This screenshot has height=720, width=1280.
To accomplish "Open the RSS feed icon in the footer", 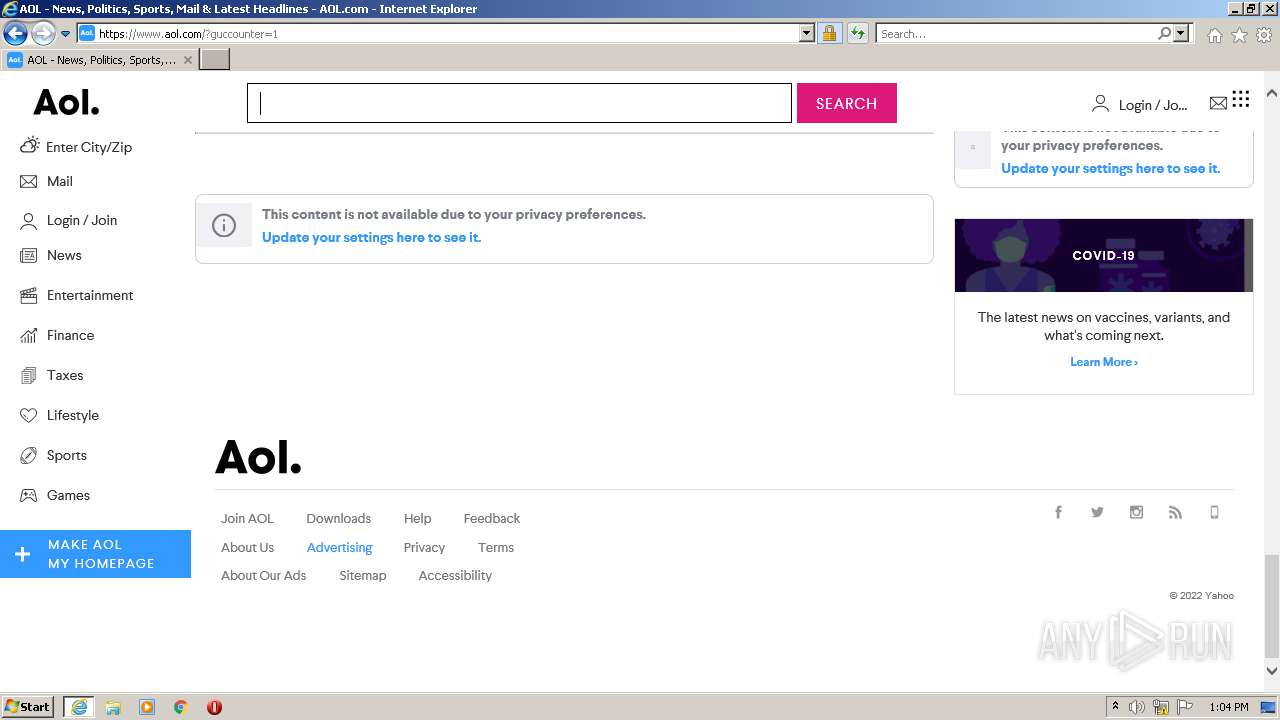I will point(1175,512).
